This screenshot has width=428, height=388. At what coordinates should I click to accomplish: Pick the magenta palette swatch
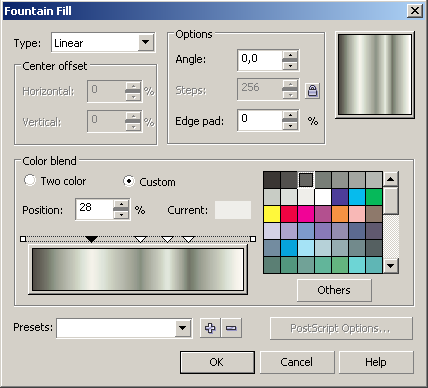point(306,214)
